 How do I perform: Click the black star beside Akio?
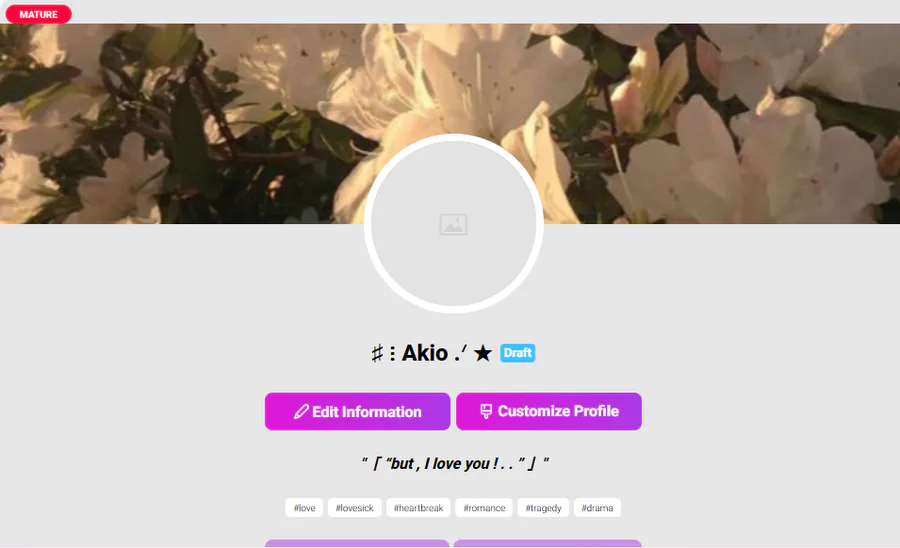tap(483, 353)
